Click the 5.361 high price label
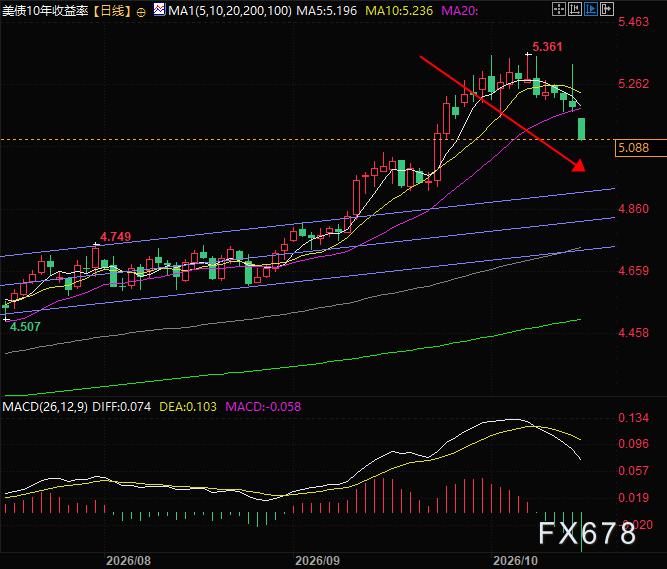This screenshot has height=569, width=667. click(x=547, y=47)
